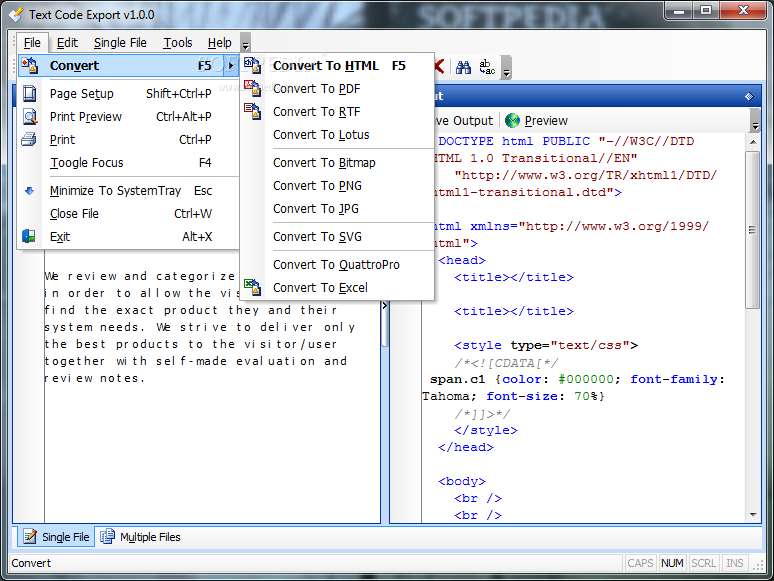Open the Edit menu
The height and width of the screenshot is (581, 774).
pos(67,43)
